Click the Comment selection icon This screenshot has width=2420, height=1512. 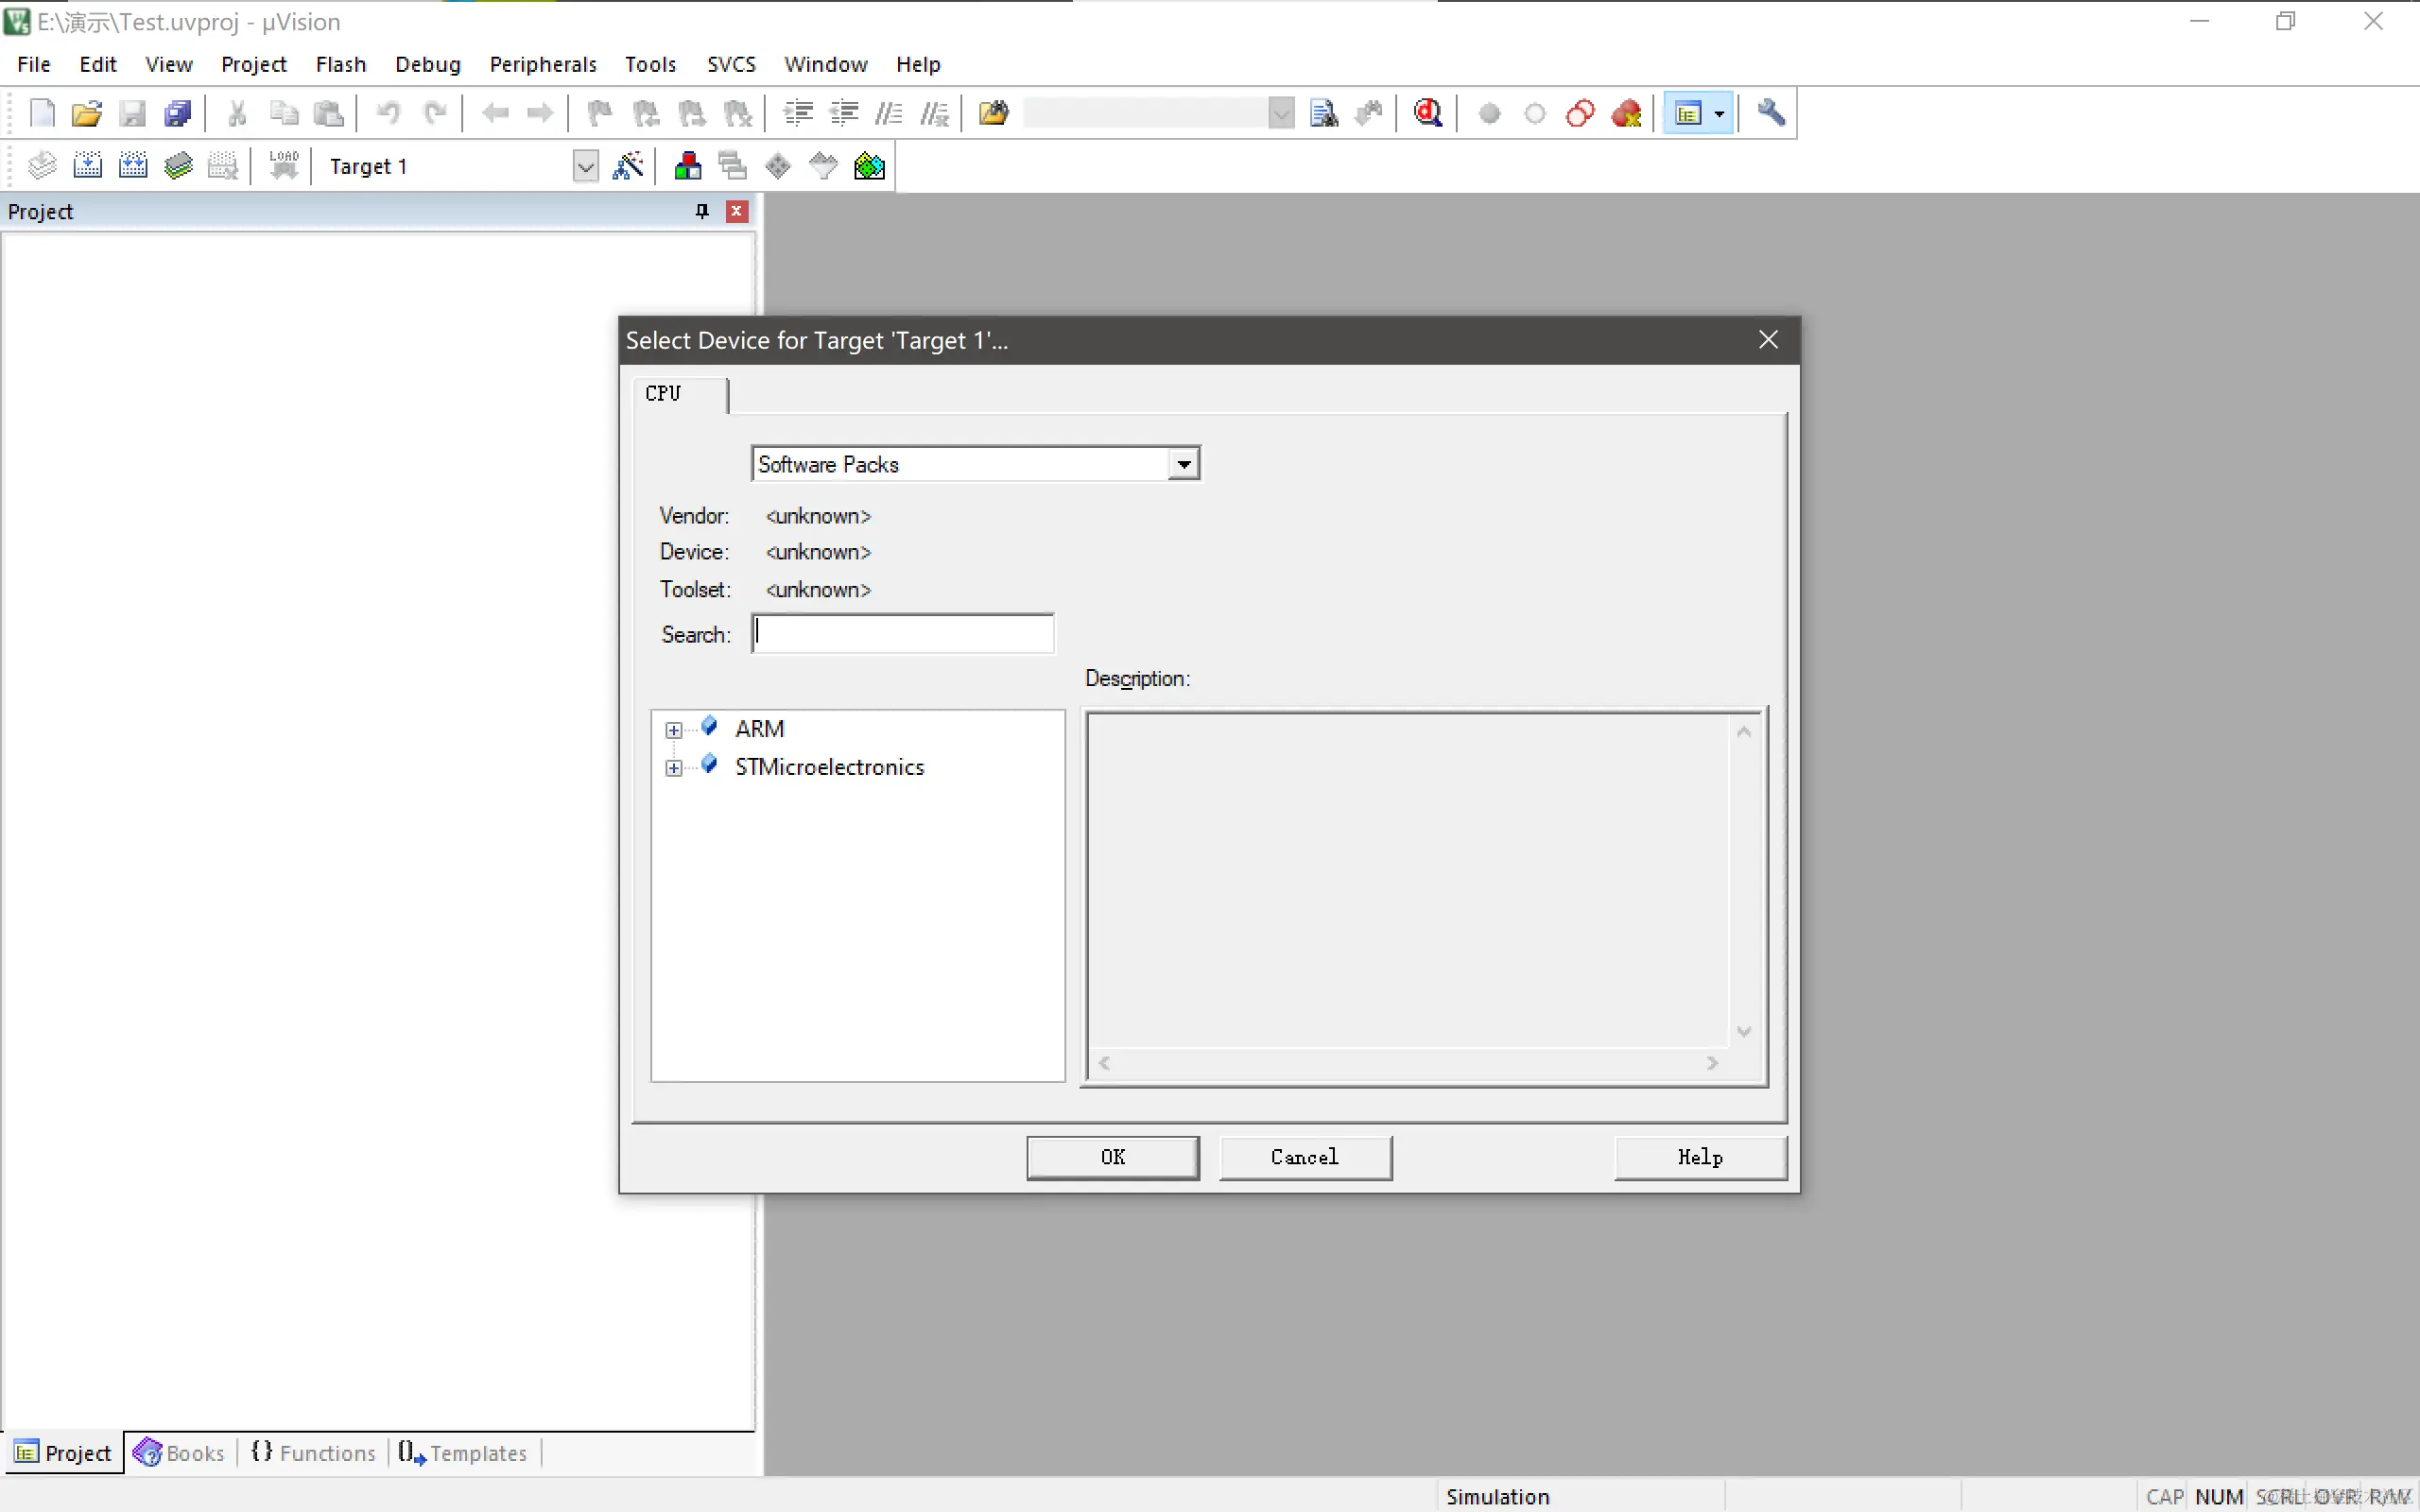(889, 113)
